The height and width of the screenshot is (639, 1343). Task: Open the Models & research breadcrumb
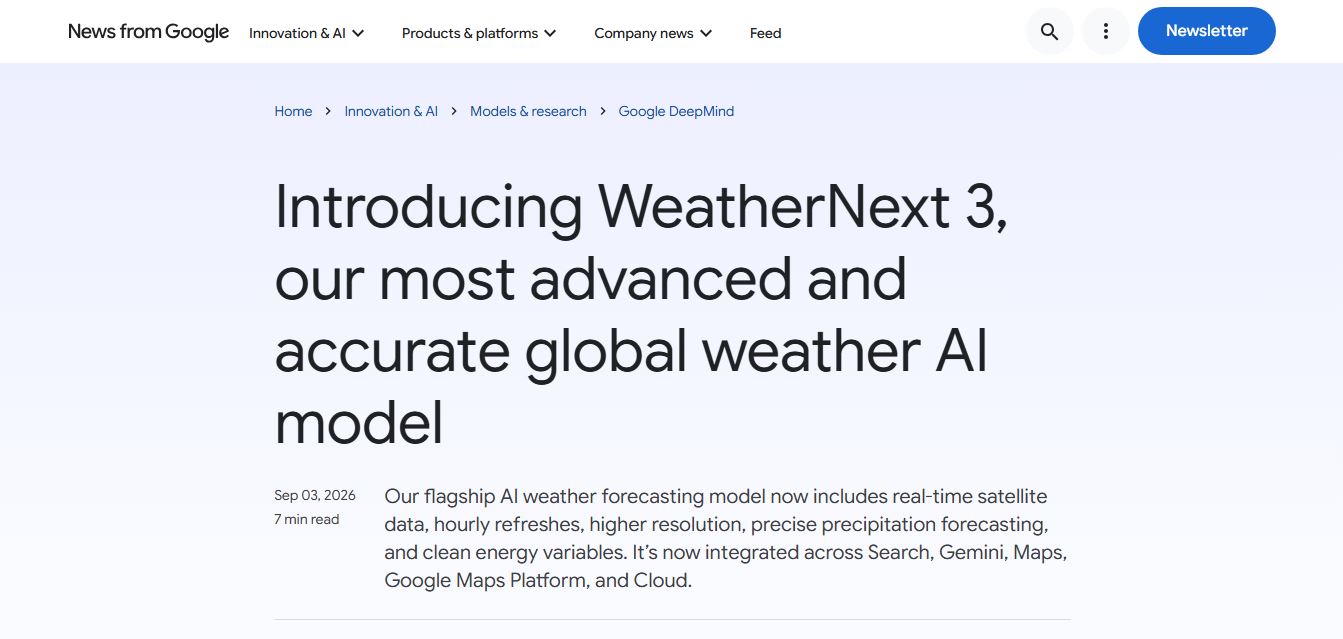pos(528,111)
